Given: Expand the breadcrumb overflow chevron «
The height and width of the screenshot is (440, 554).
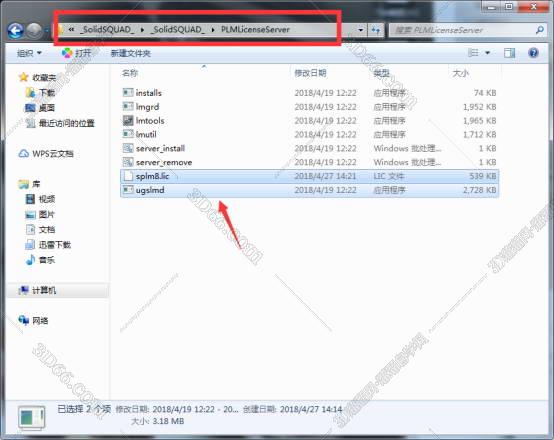Looking at the screenshot, I should pyautogui.click(x=71, y=30).
